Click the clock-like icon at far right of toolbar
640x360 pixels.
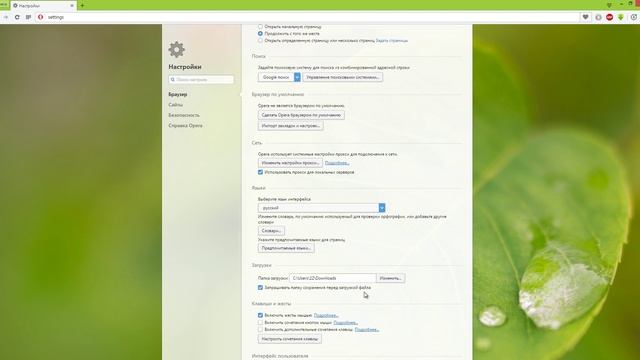pyautogui.click(x=633, y=17)
